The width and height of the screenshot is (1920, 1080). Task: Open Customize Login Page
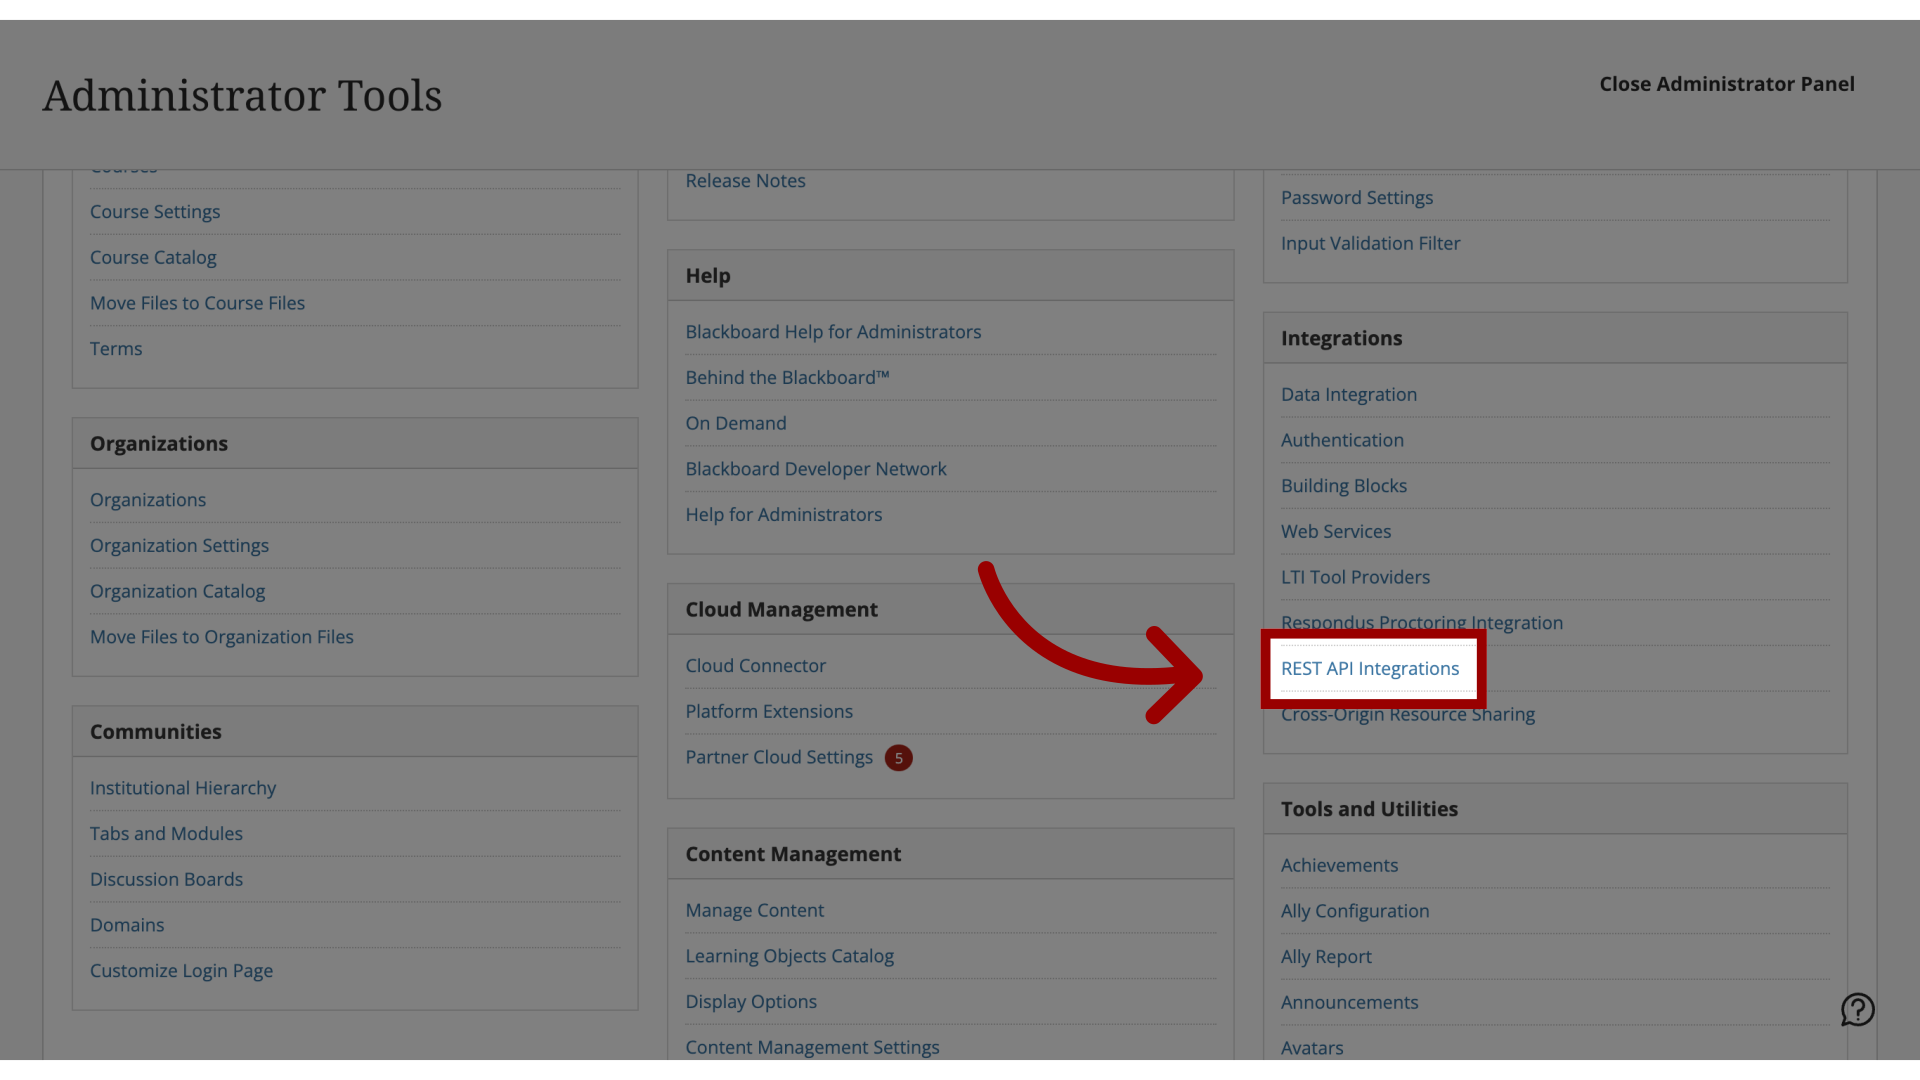coord(181,971)
